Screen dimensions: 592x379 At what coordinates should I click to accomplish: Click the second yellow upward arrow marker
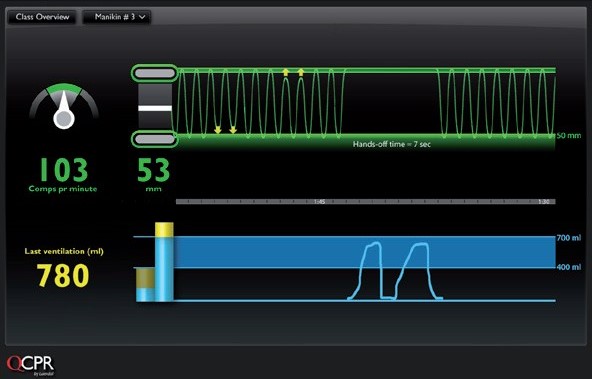tap(301, 72)
